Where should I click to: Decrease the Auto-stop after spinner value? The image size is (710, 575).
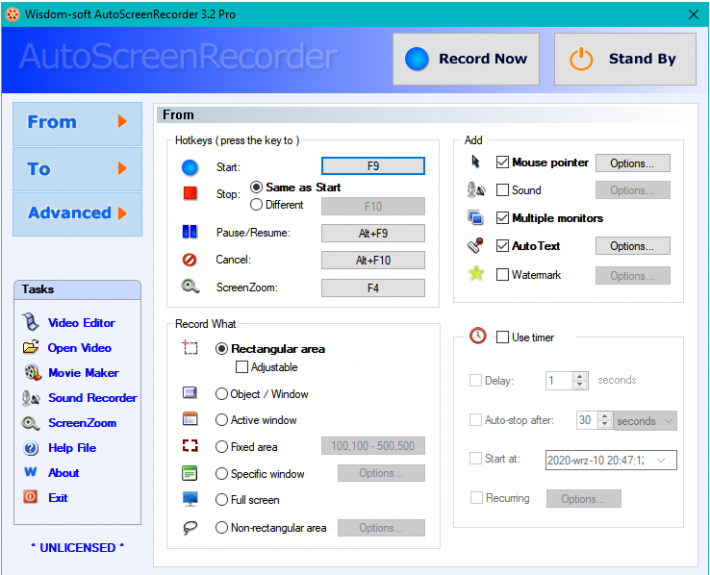click(604, 425)
